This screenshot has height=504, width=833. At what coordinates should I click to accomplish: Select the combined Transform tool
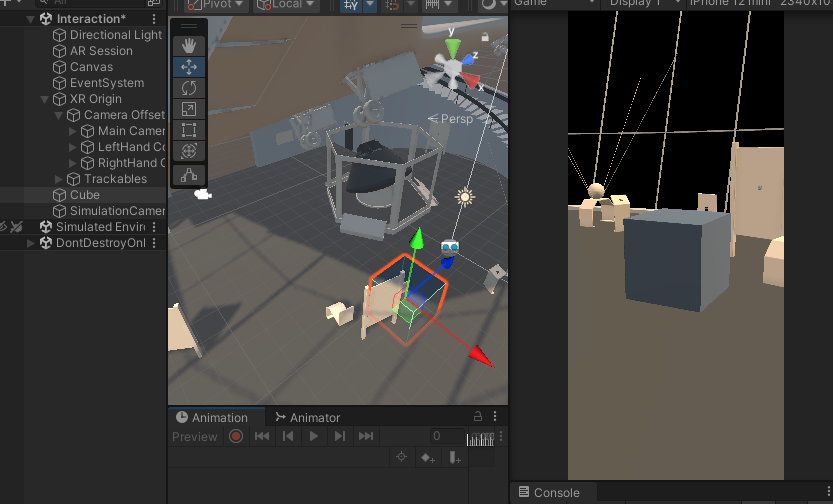(189, 151)
